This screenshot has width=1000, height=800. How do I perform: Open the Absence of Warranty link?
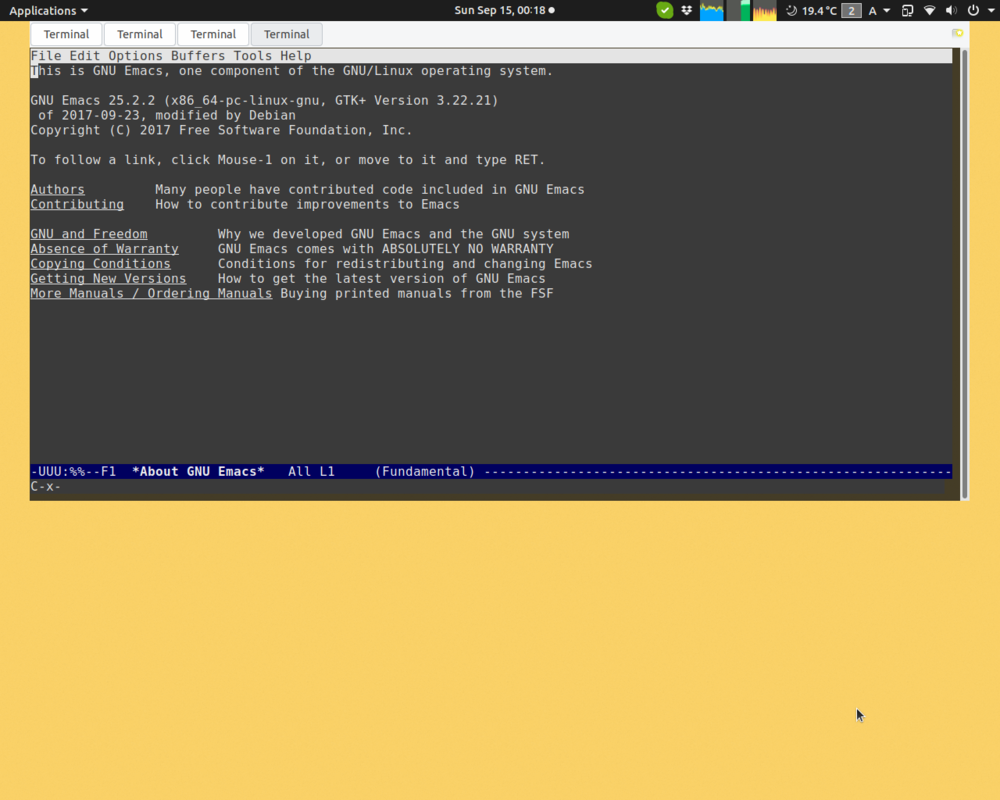(105, 249)
